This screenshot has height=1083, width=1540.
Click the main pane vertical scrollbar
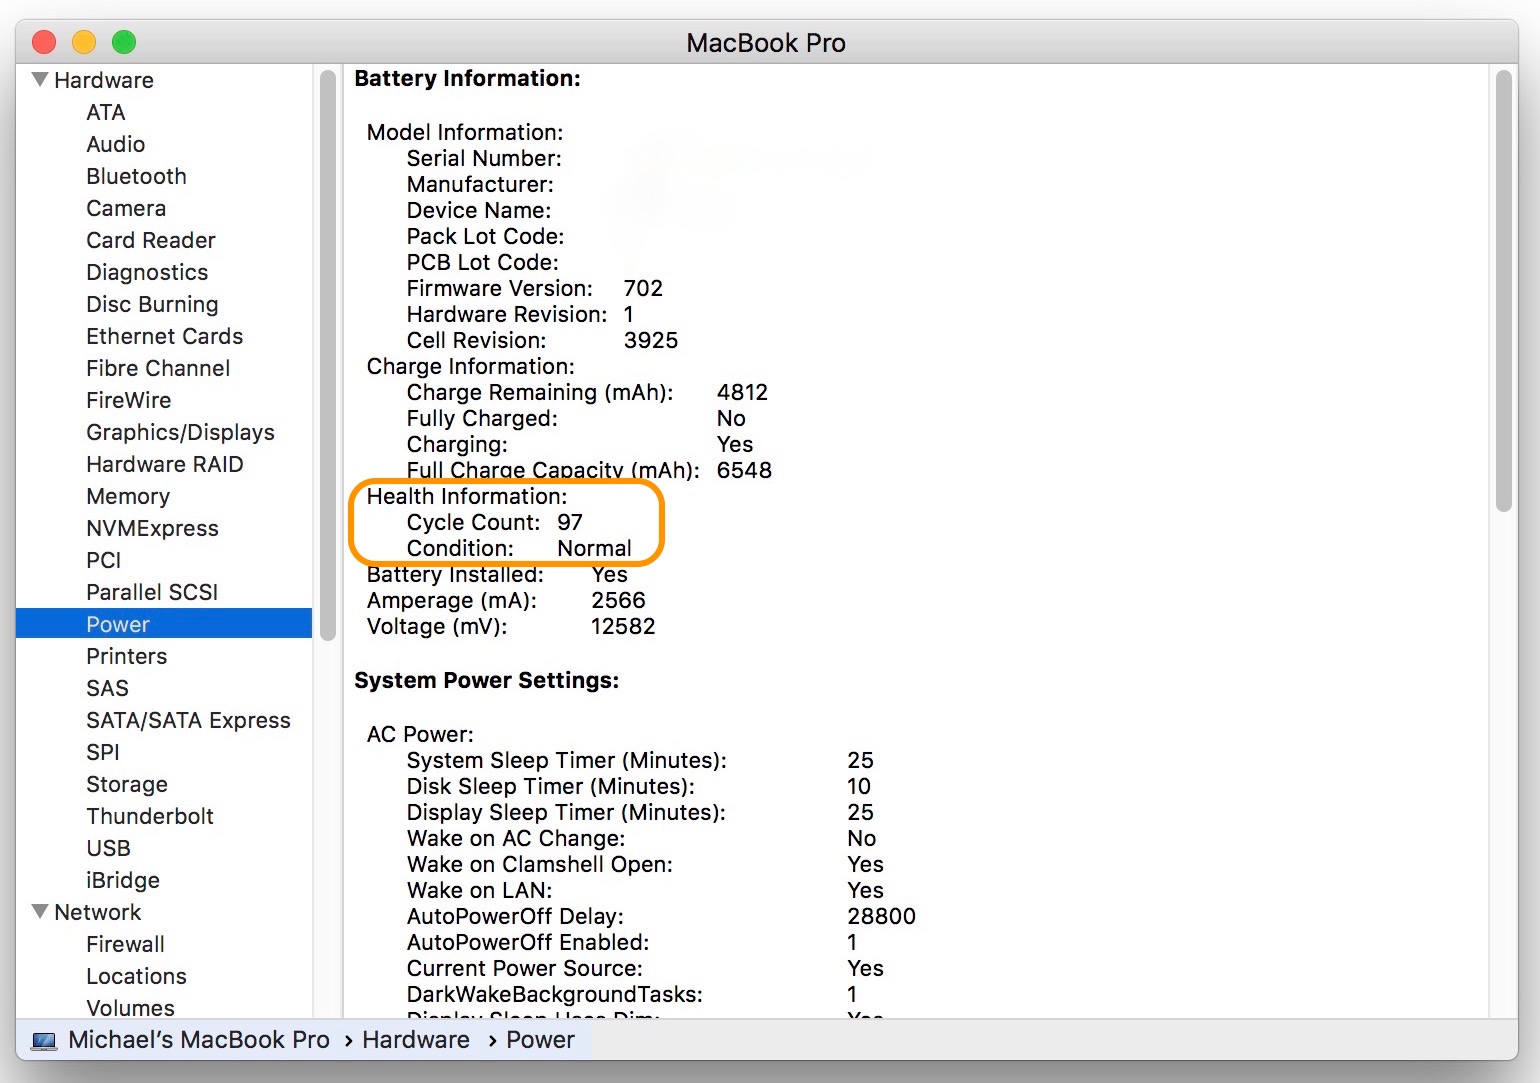point(1503,290)
